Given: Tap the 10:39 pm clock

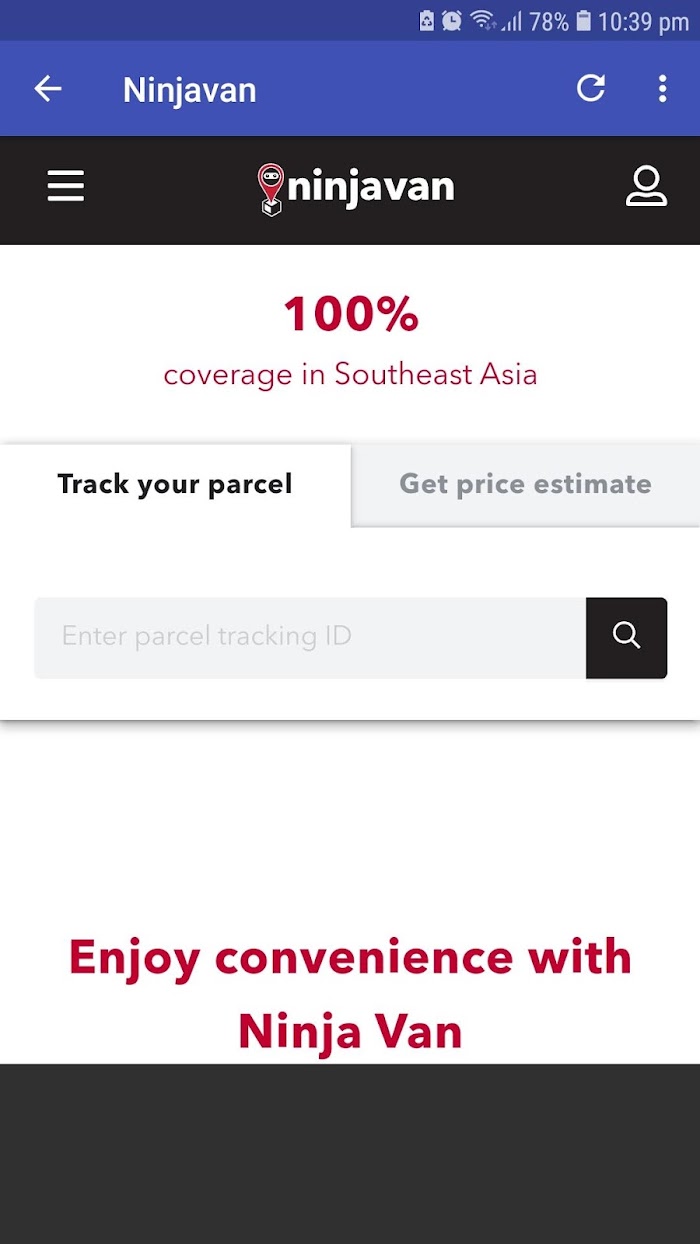Looking at the screenshot, I should [644, 21].
